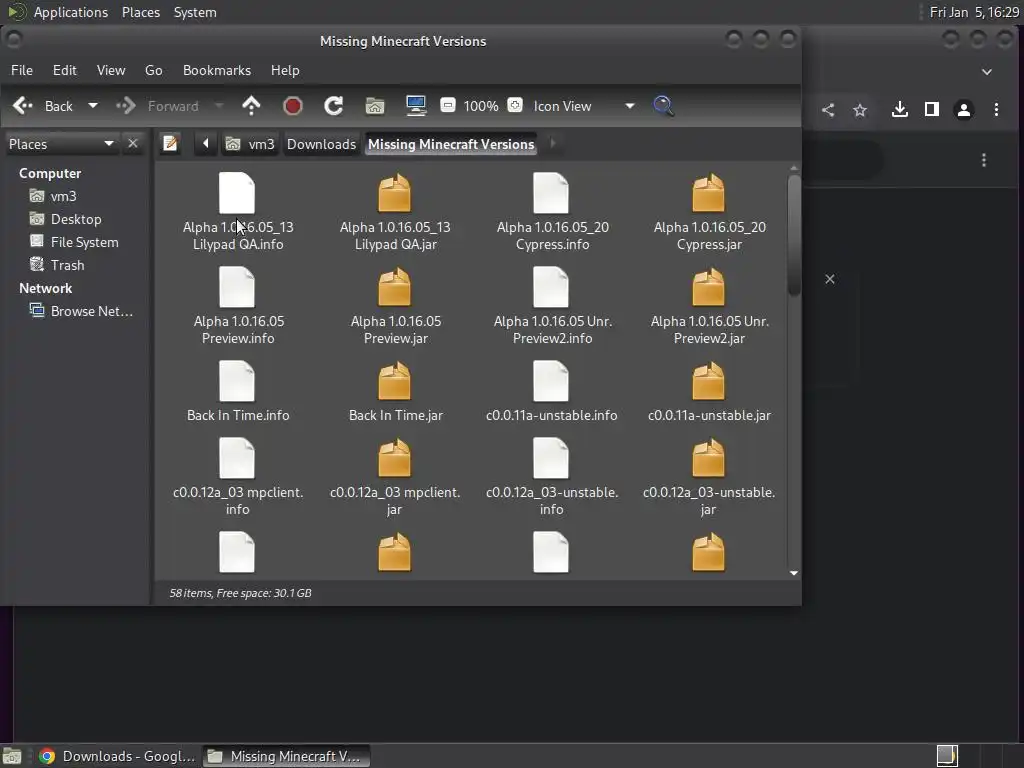The image size is (1024, 768).
Task: Close the Places sidebar pane
Action: [133, 143]
